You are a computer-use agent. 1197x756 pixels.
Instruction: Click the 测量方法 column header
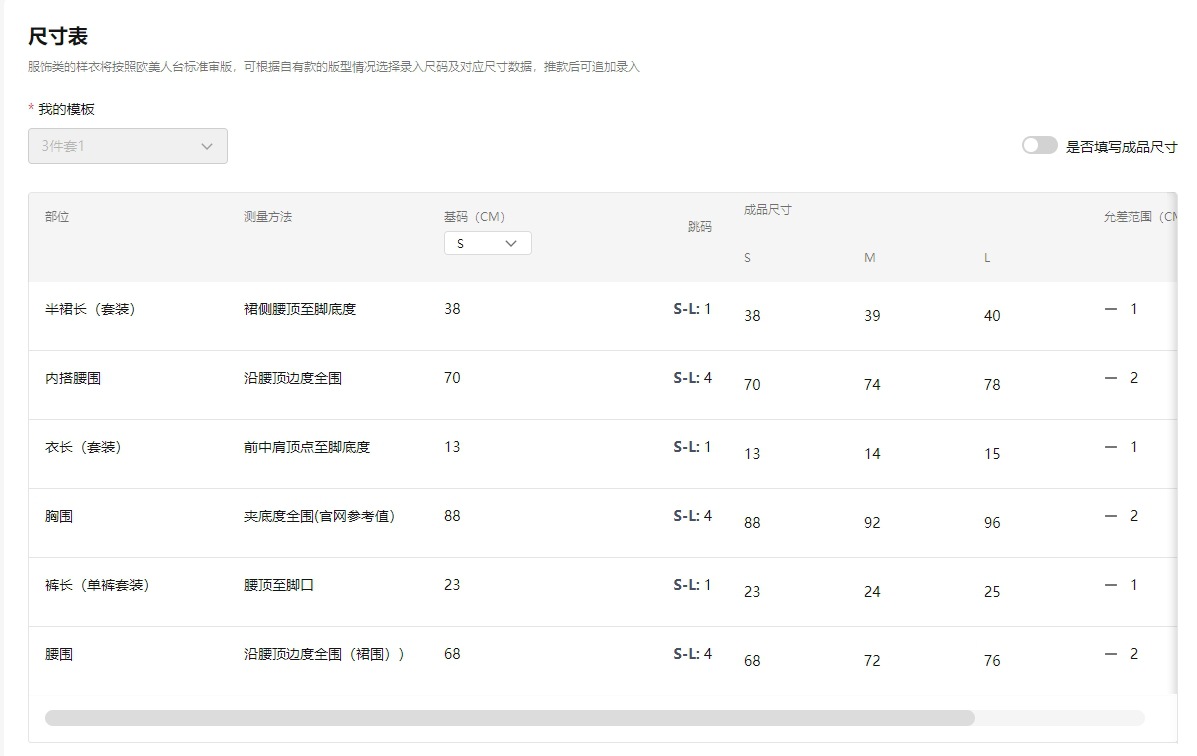pos(268,216)
